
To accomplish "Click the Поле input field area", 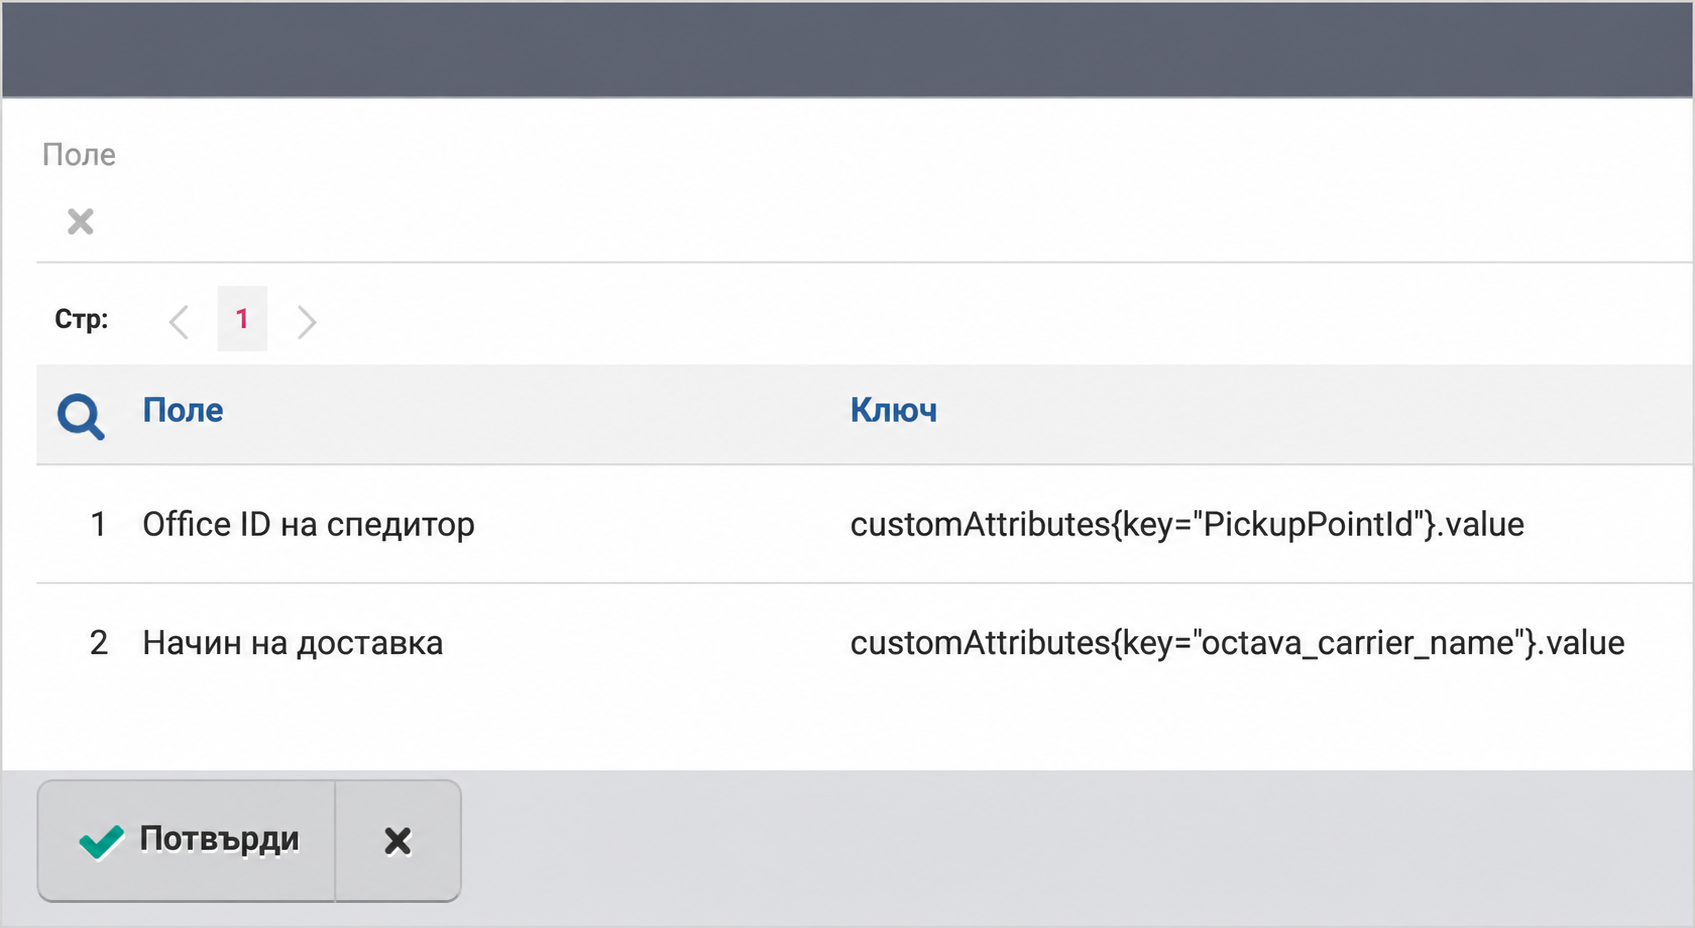I will [864, 221].
